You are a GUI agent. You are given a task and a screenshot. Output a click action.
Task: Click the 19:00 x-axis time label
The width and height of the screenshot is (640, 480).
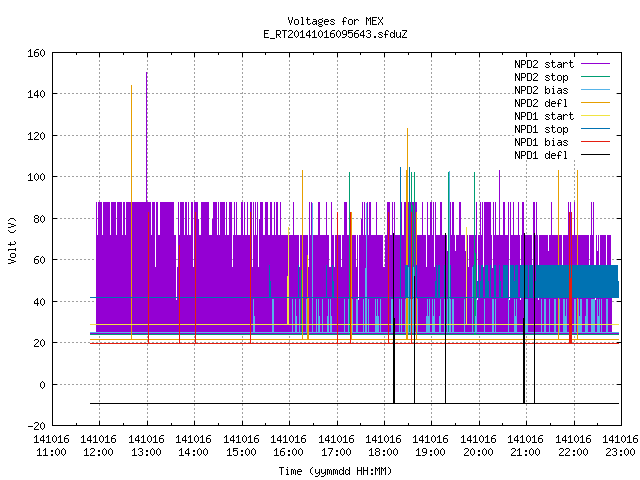(x=431, y=453)
